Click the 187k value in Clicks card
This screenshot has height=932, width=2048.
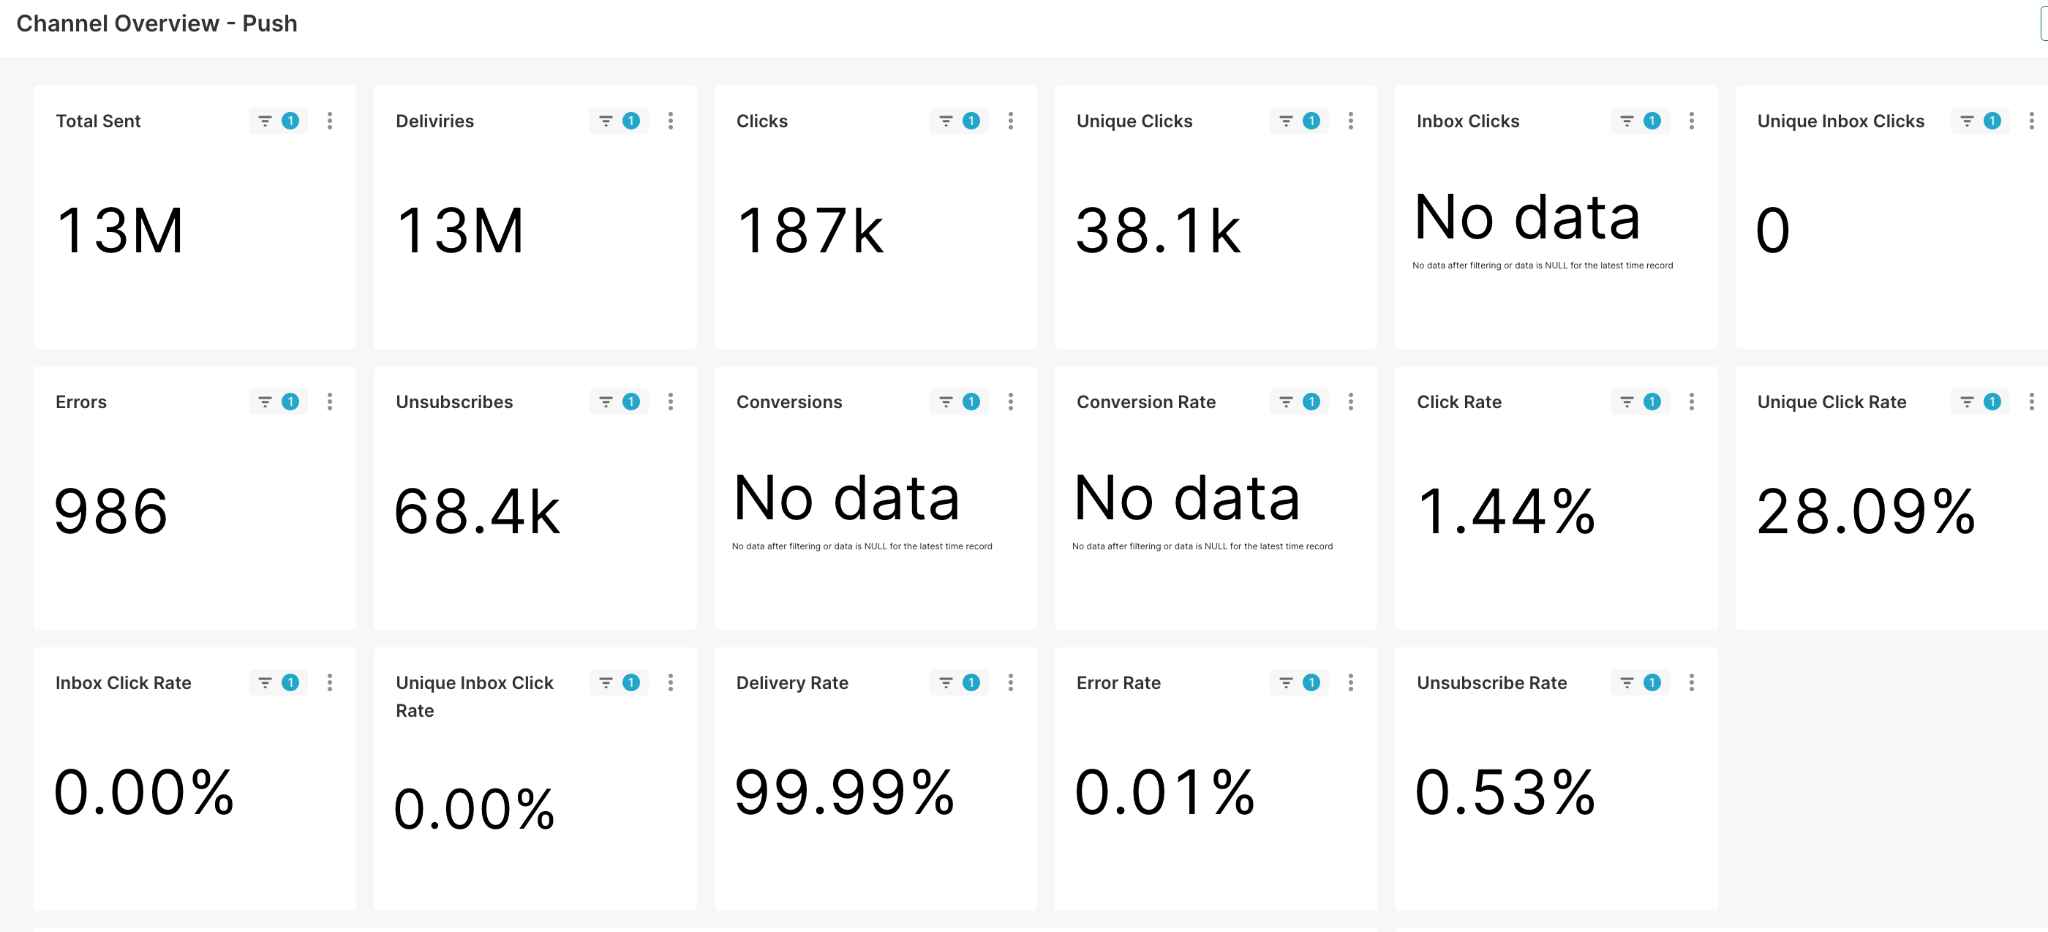pos(811,231)
